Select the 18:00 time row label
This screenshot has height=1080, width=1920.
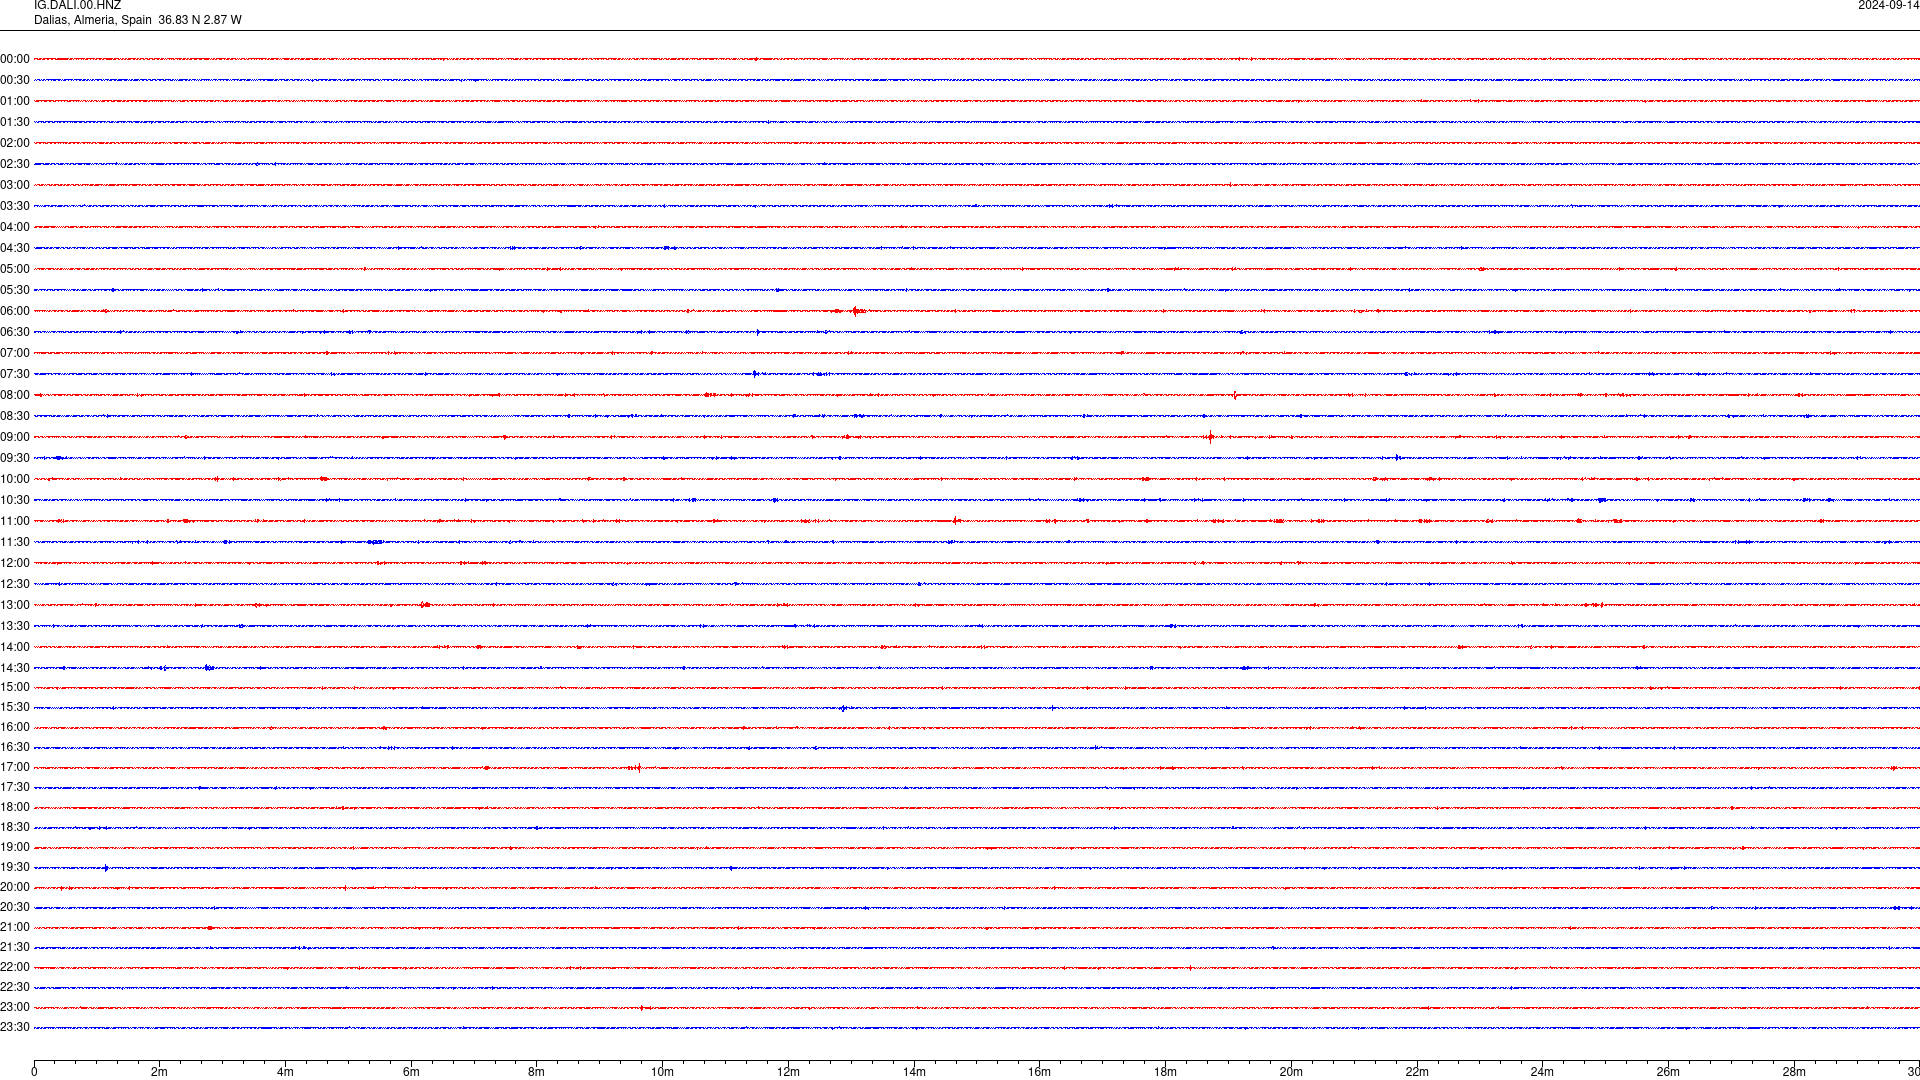click(15, 807)
